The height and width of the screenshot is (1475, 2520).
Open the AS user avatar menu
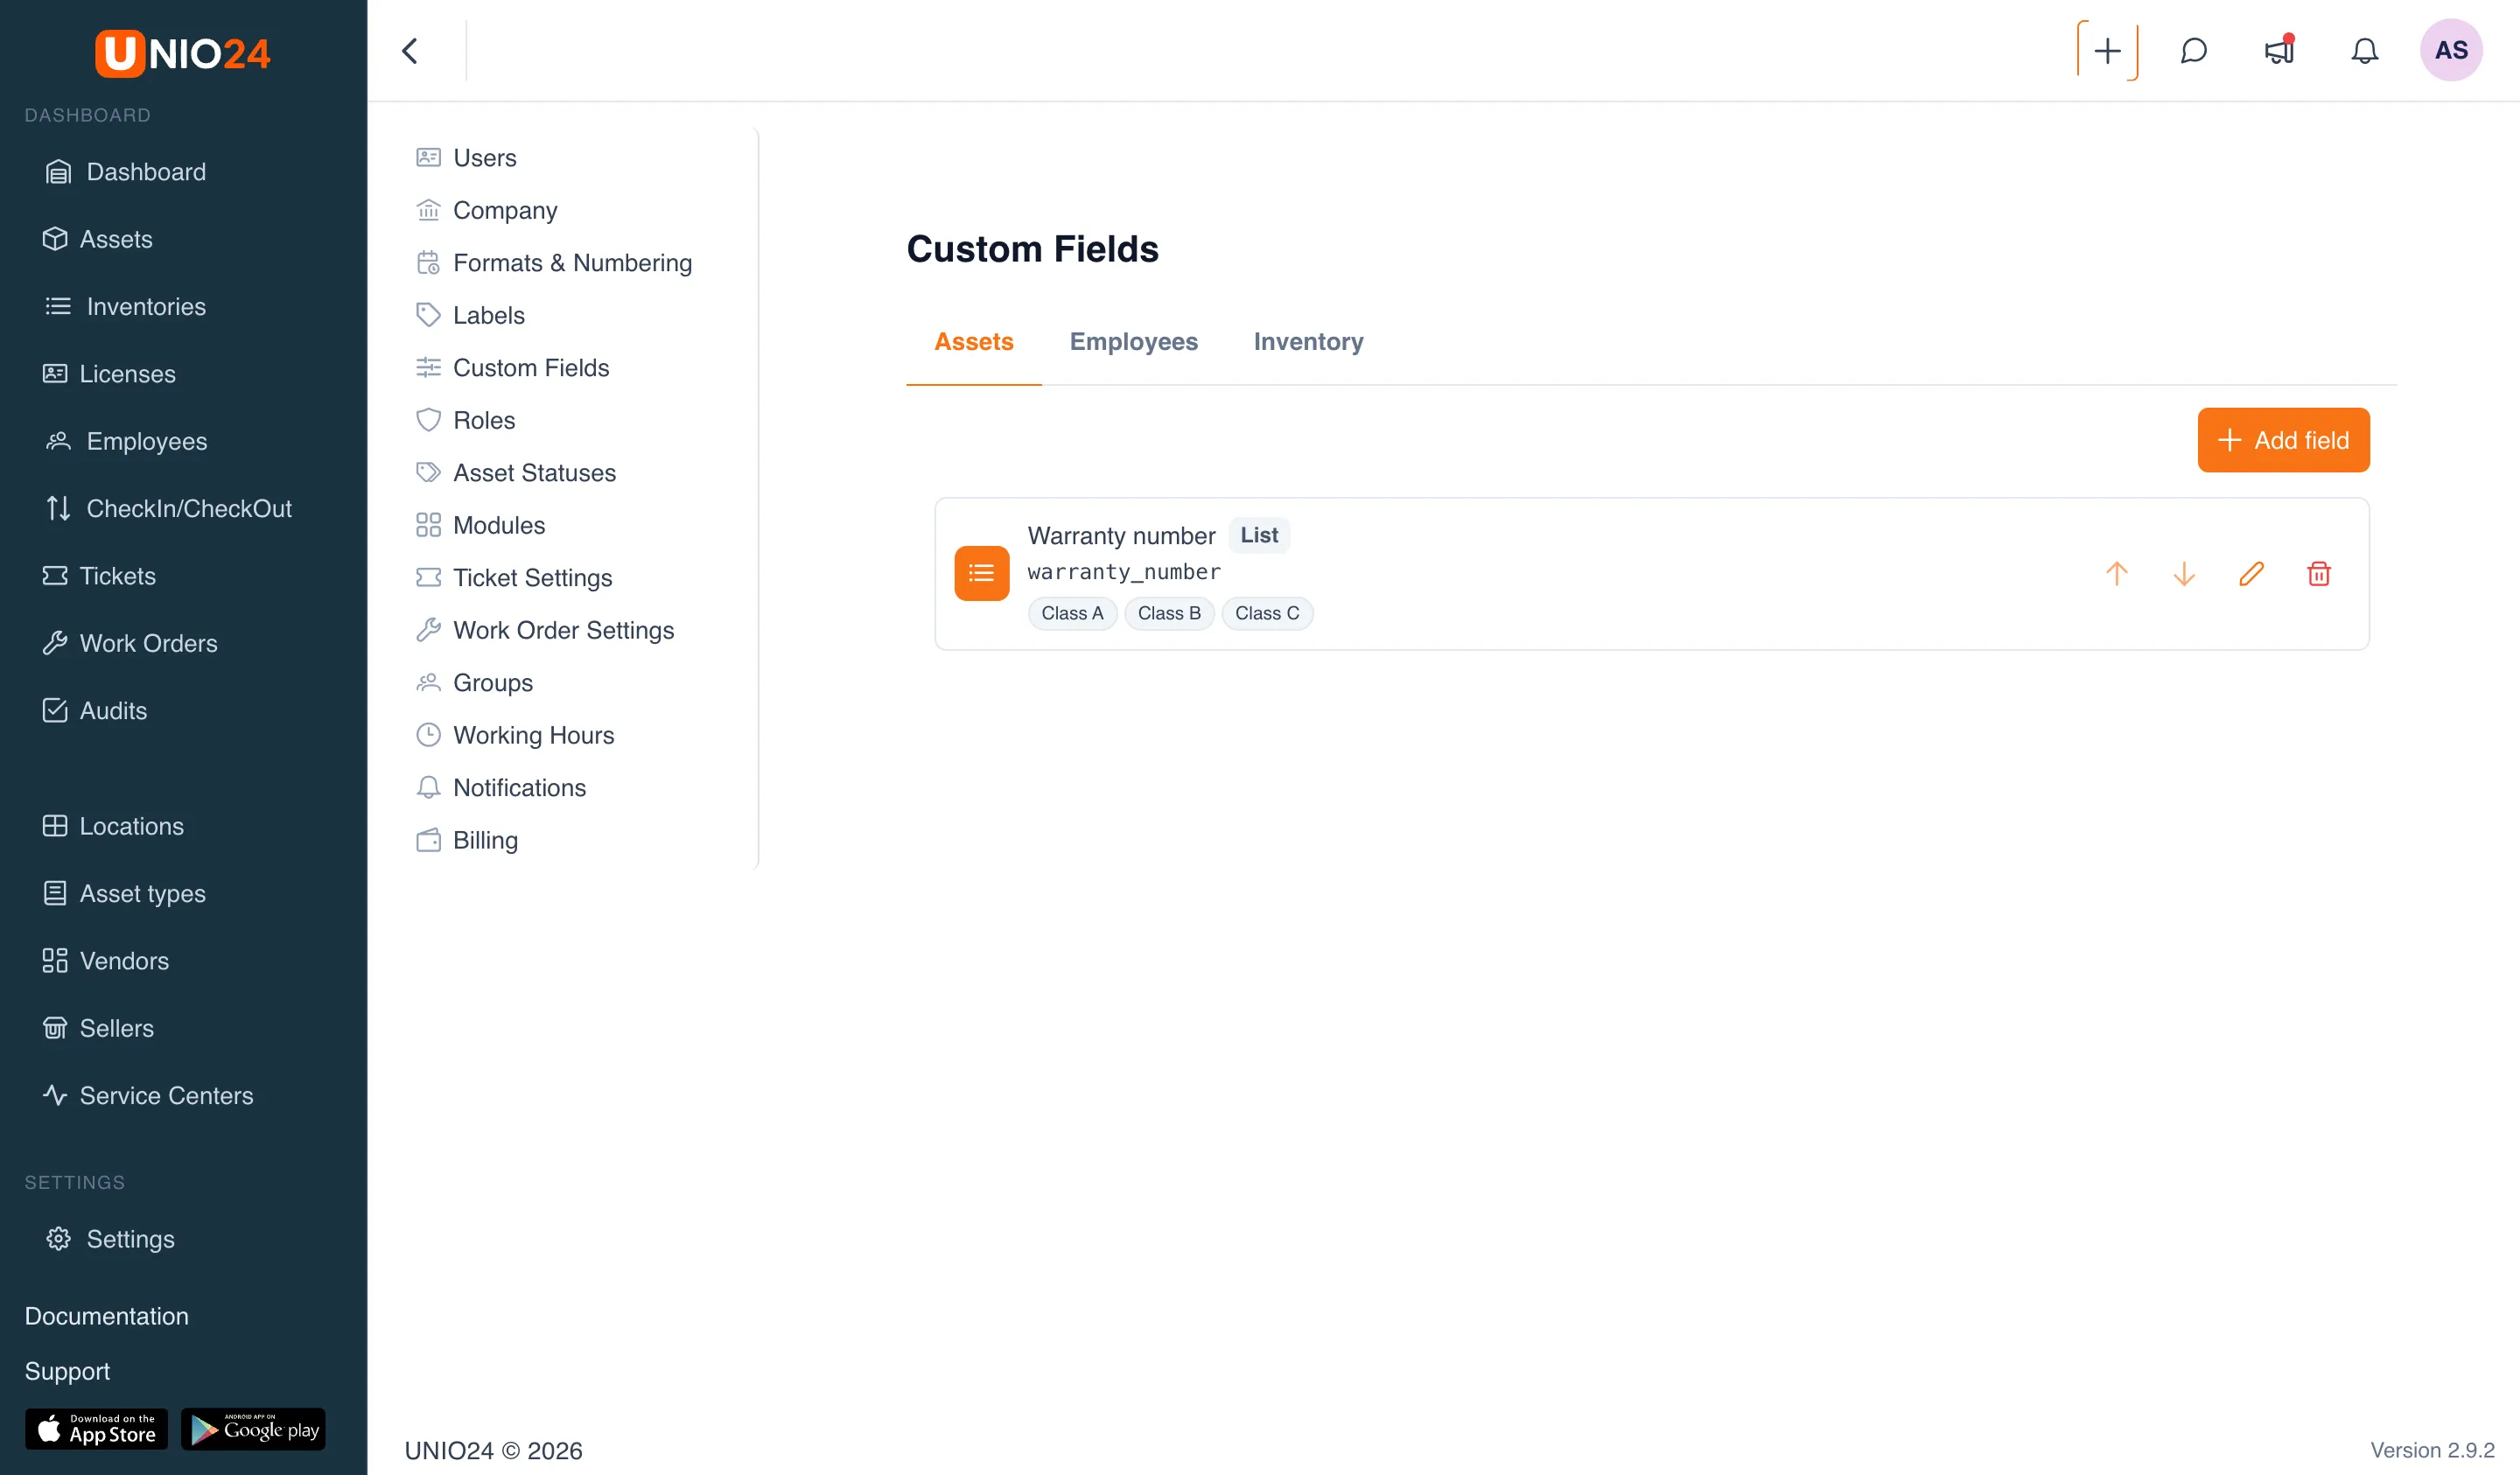pos(2451,50)
